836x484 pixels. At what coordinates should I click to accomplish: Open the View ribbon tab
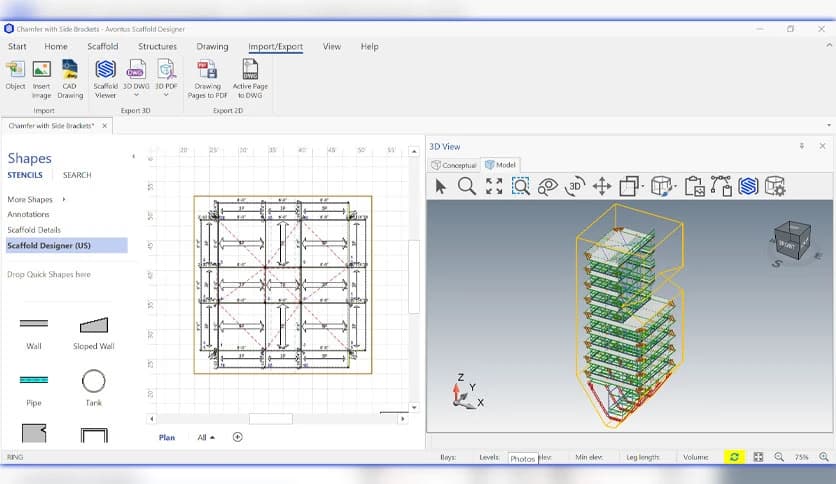click(332, 46)
